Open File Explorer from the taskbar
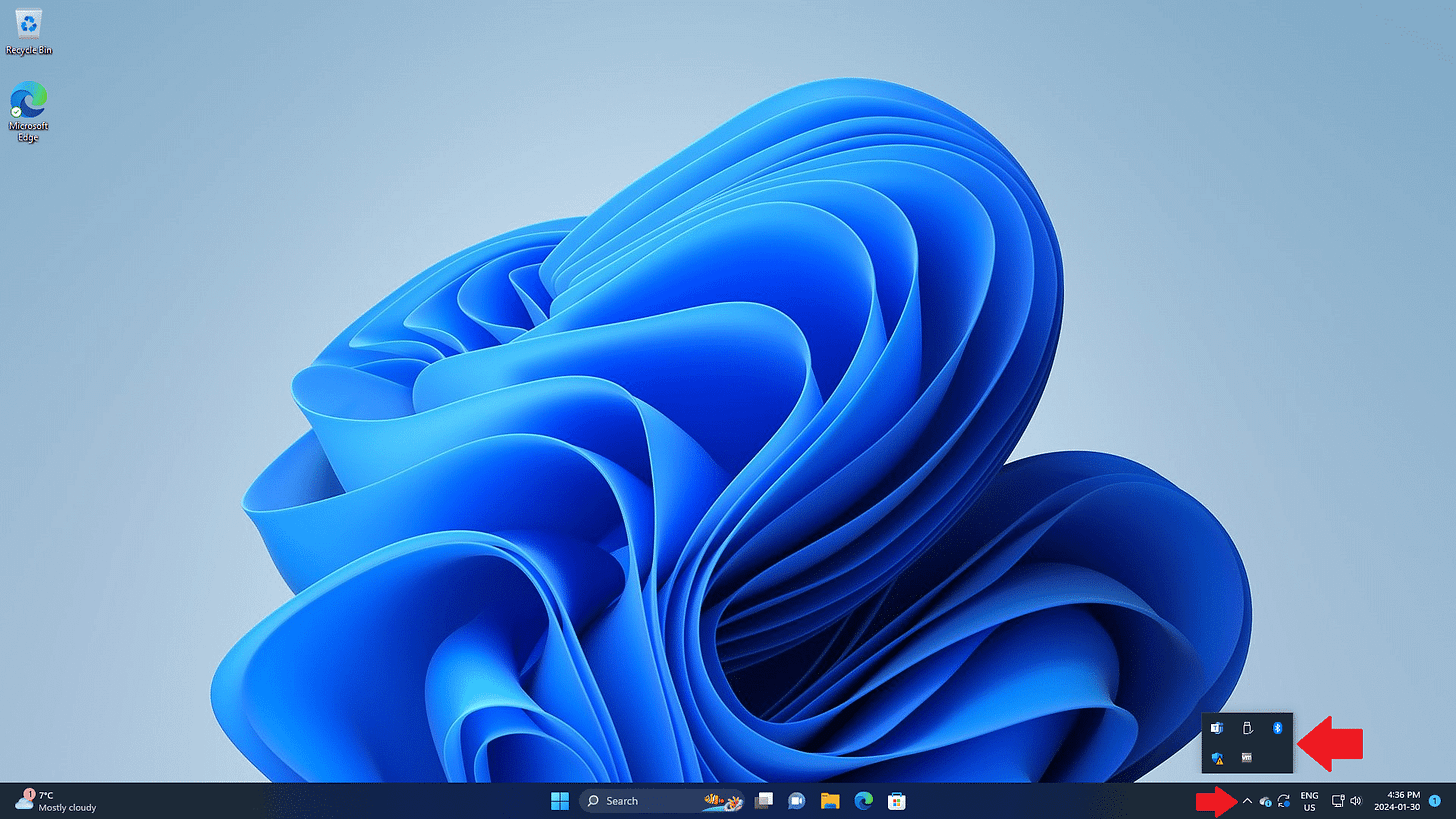The image size is (1456, 819). point(829,800)
